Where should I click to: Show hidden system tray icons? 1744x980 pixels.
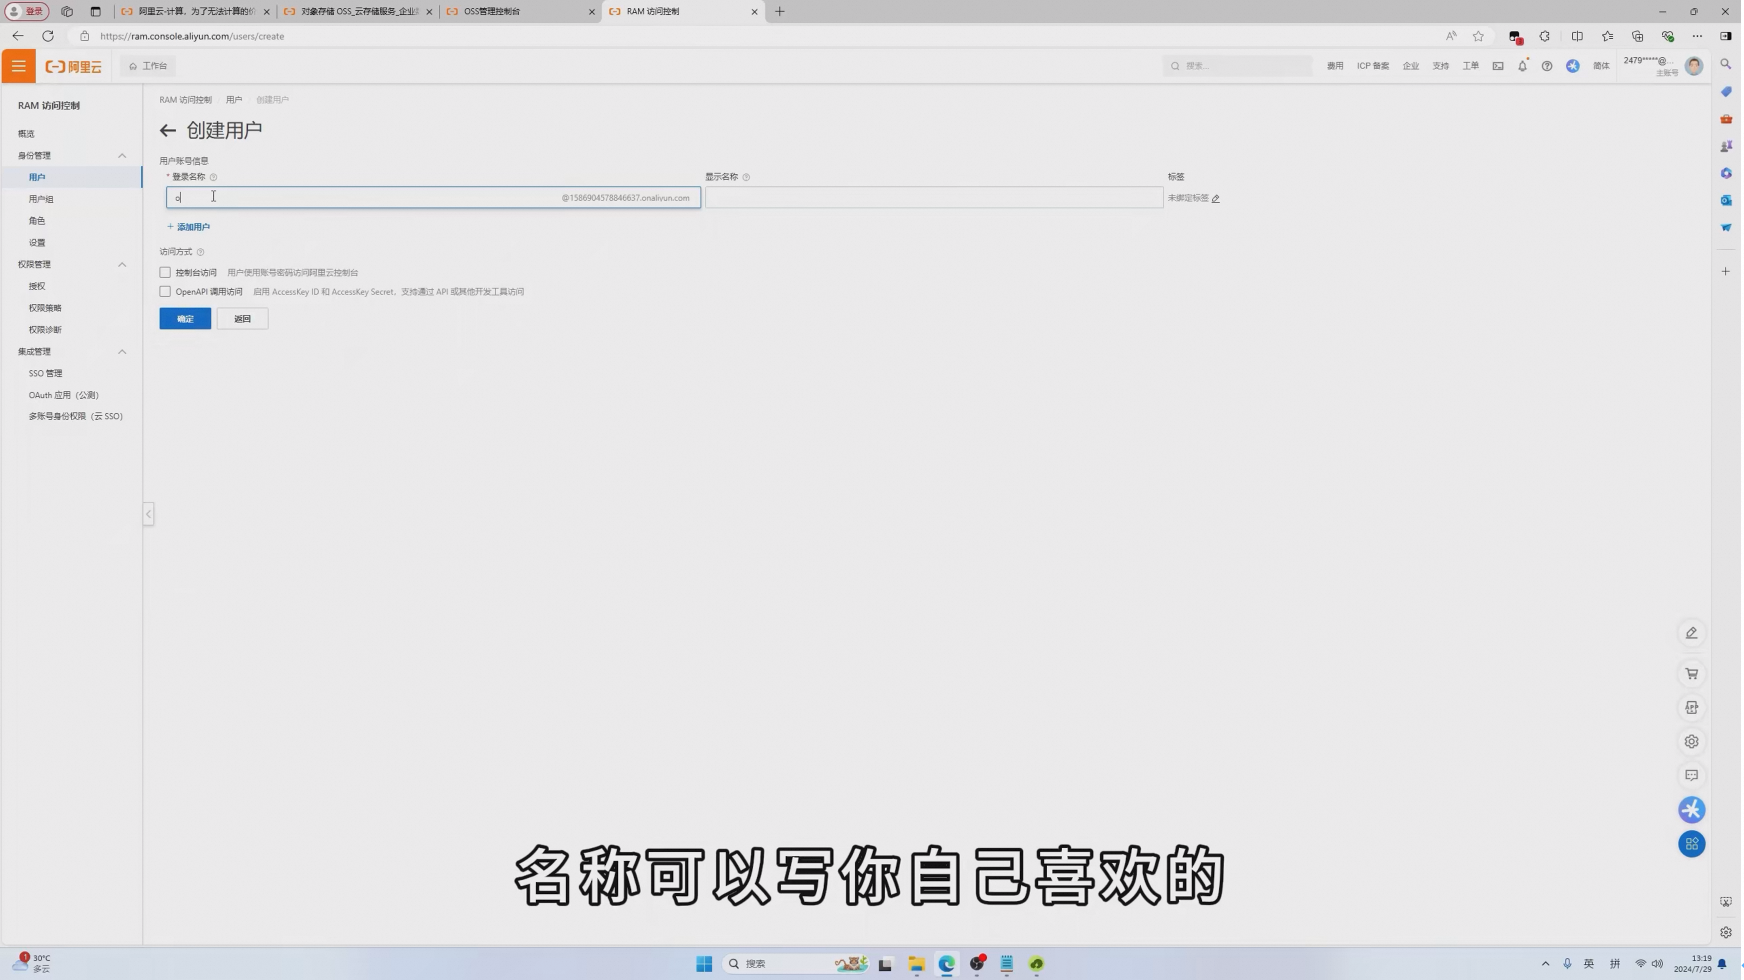pyautogui.click(x=1545, y=964)
